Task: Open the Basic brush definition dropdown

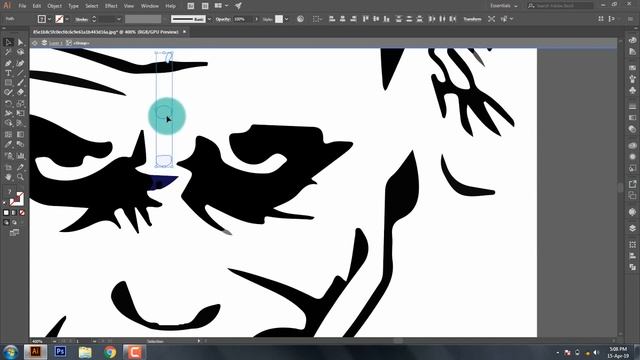Action: [x=209, y=19]
